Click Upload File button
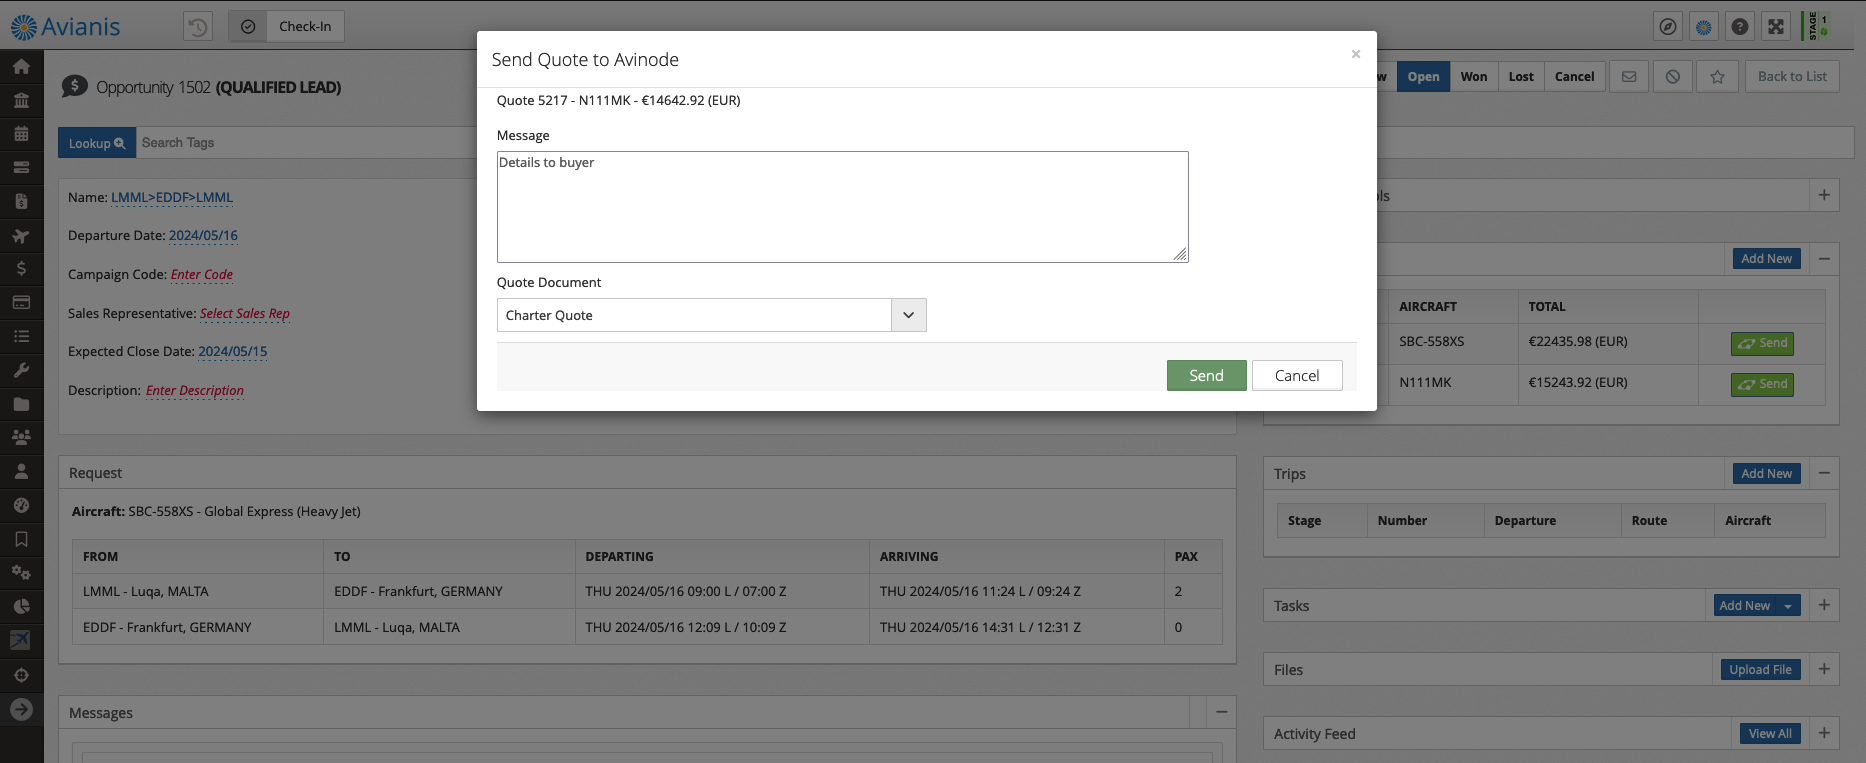 pos(1760,670)
